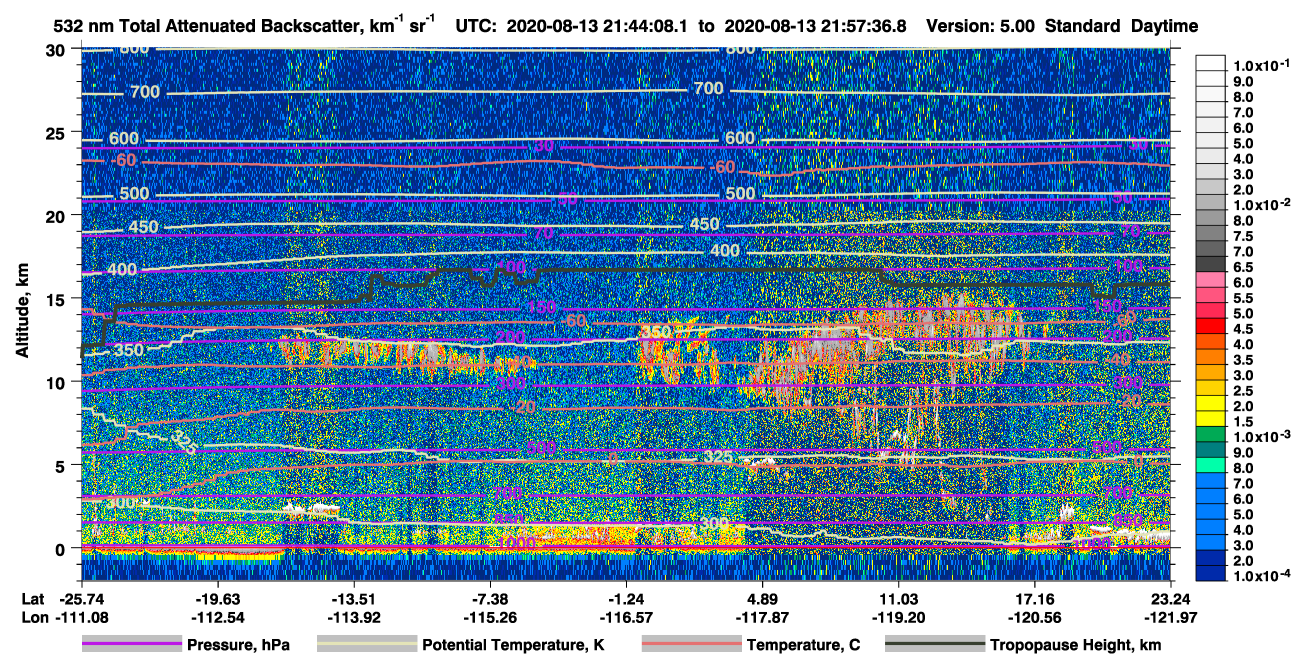
Task: Click the 'Version: 5.00' text in title
Action: coord(981,27)
